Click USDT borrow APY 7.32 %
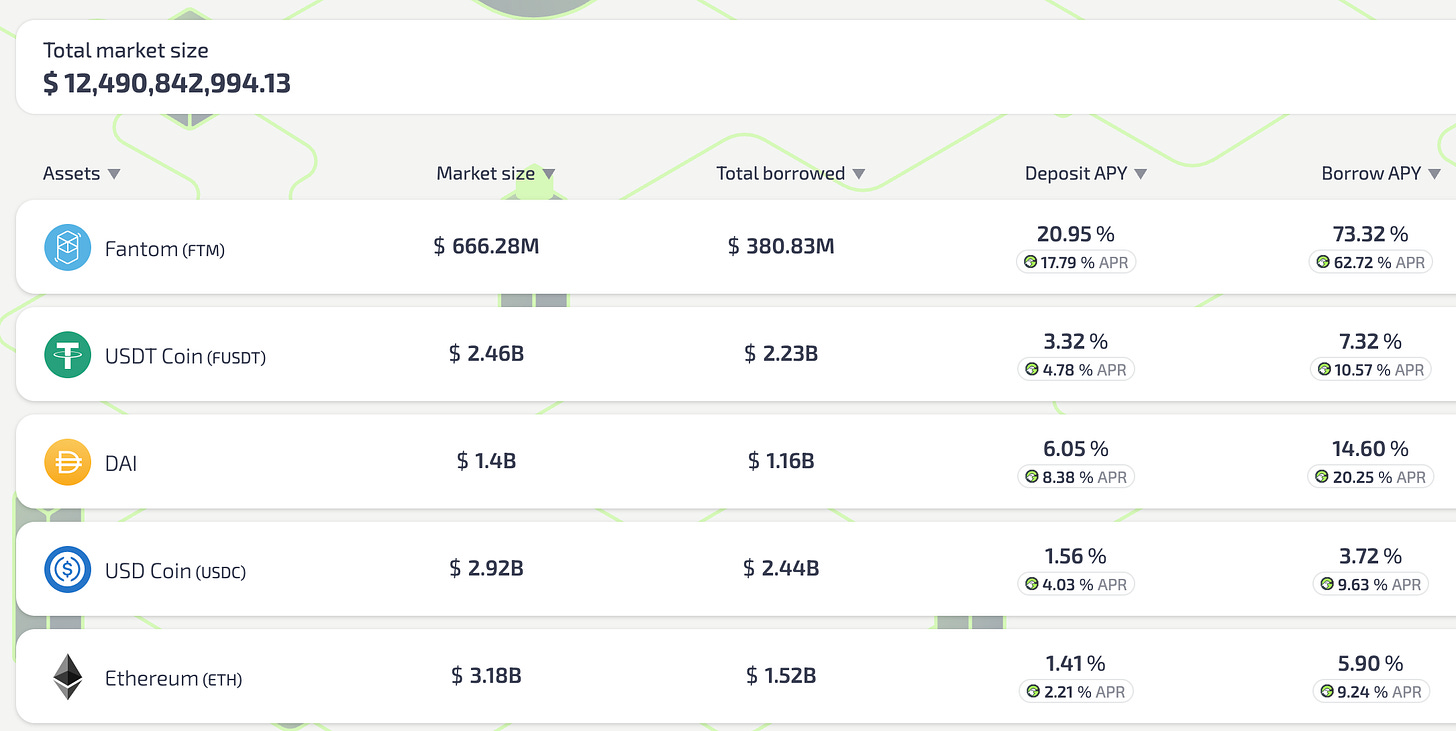Viewport: 1456px width, 731px height. (x=1370, y=341)
